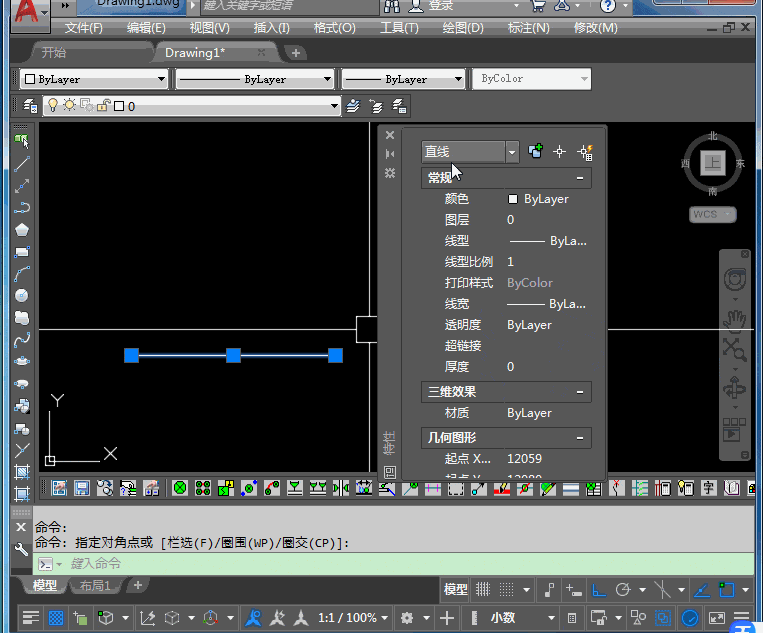Toggle grid display in status bar

click(483, 590)
